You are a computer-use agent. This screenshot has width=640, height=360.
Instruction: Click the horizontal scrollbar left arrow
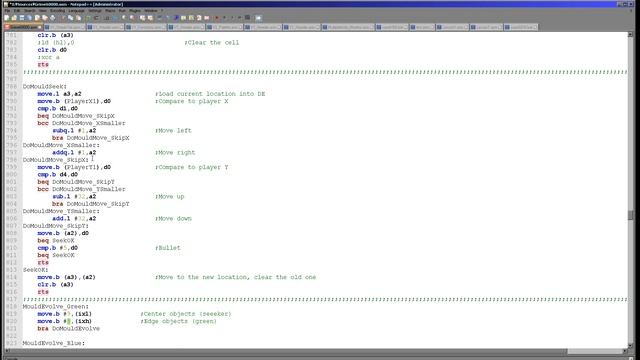point(7,351)
